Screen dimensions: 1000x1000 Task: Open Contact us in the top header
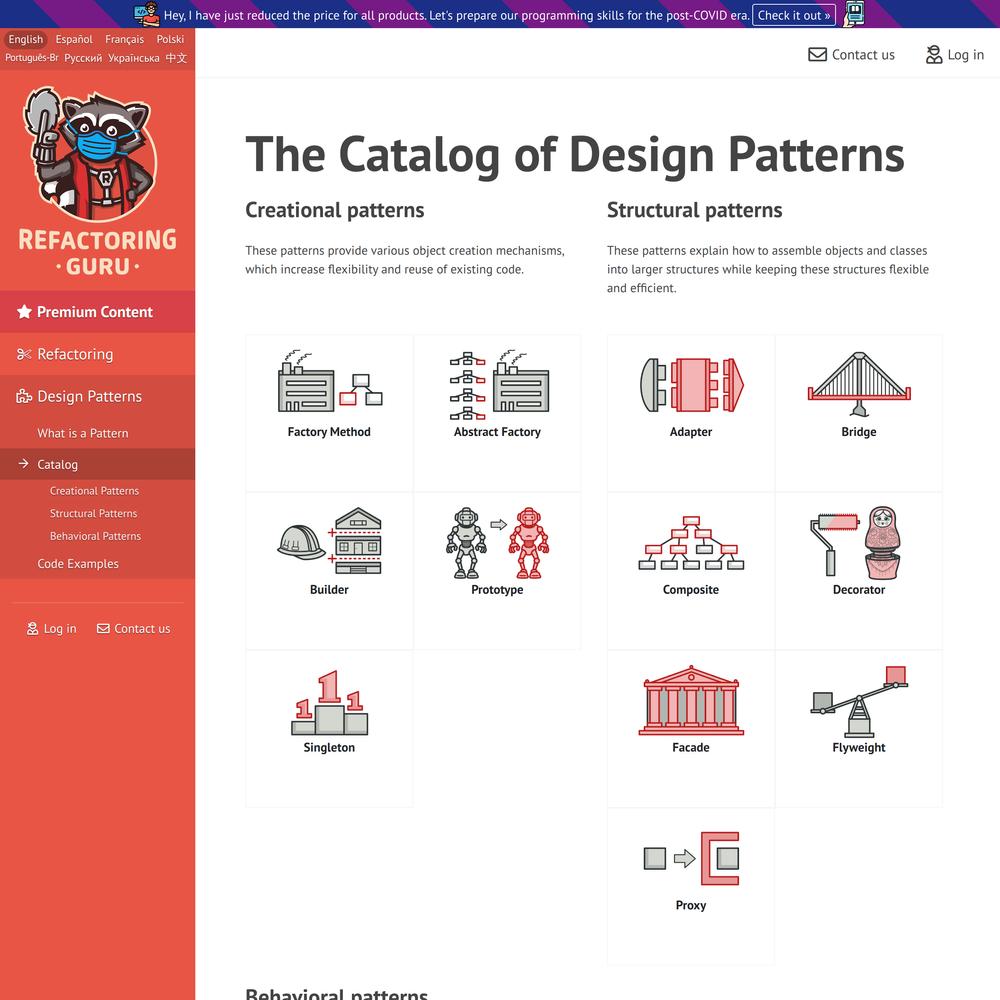point(851,55)
